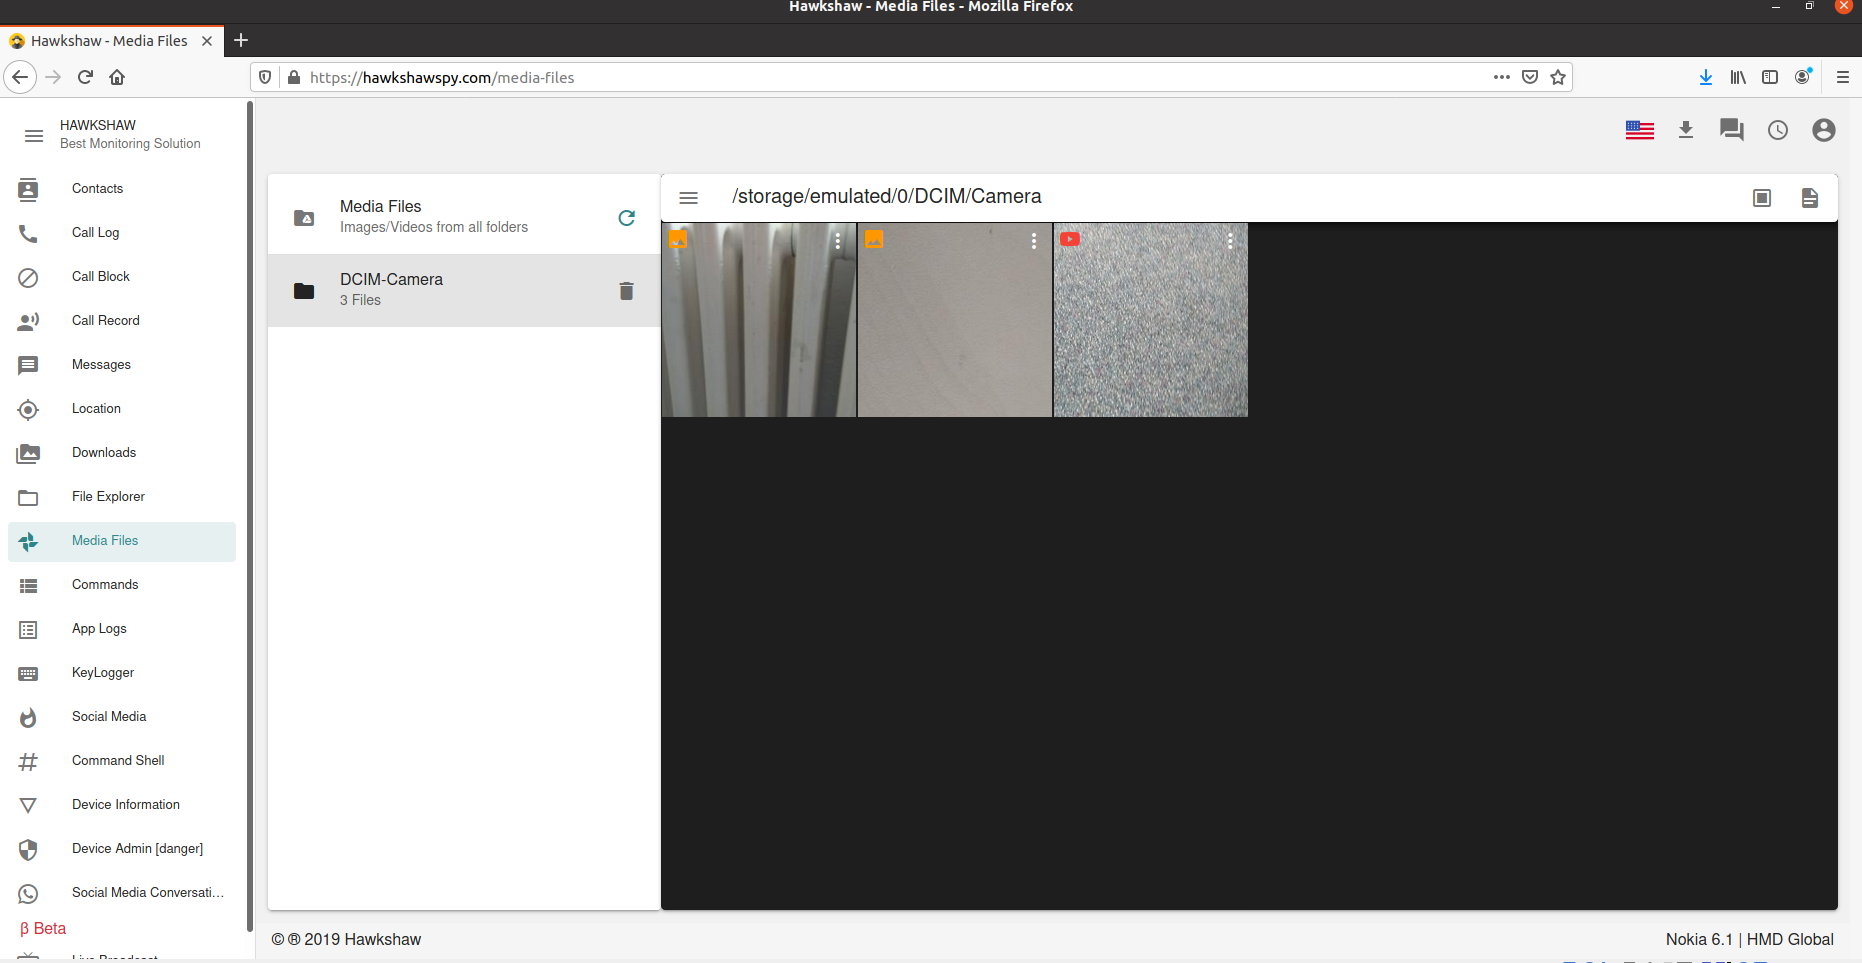Open Firefox account icon in toolbar
The height and width of the screenshot is (963, 1862).
[x=1803, y=77]
